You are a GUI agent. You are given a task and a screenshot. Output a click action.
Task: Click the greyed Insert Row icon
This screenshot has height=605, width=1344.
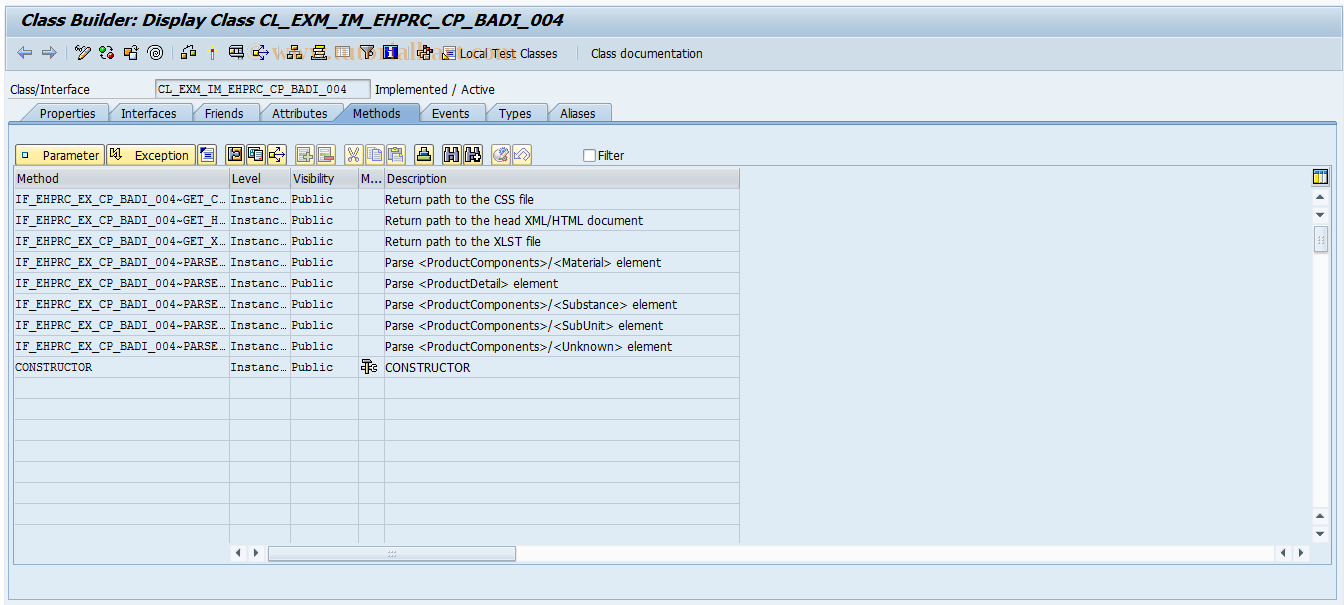(x=304, y=155)
